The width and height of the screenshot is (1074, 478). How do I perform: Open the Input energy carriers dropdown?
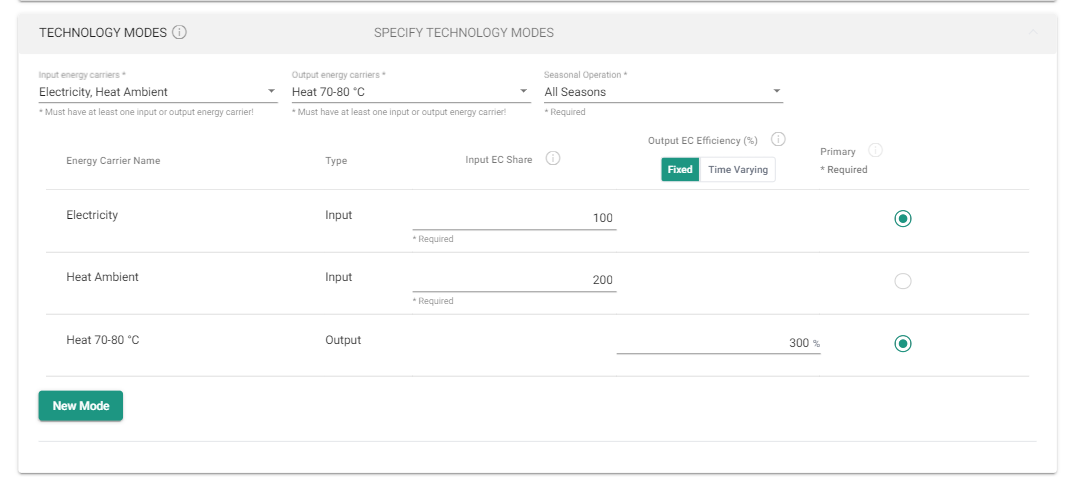click(158, 92)
